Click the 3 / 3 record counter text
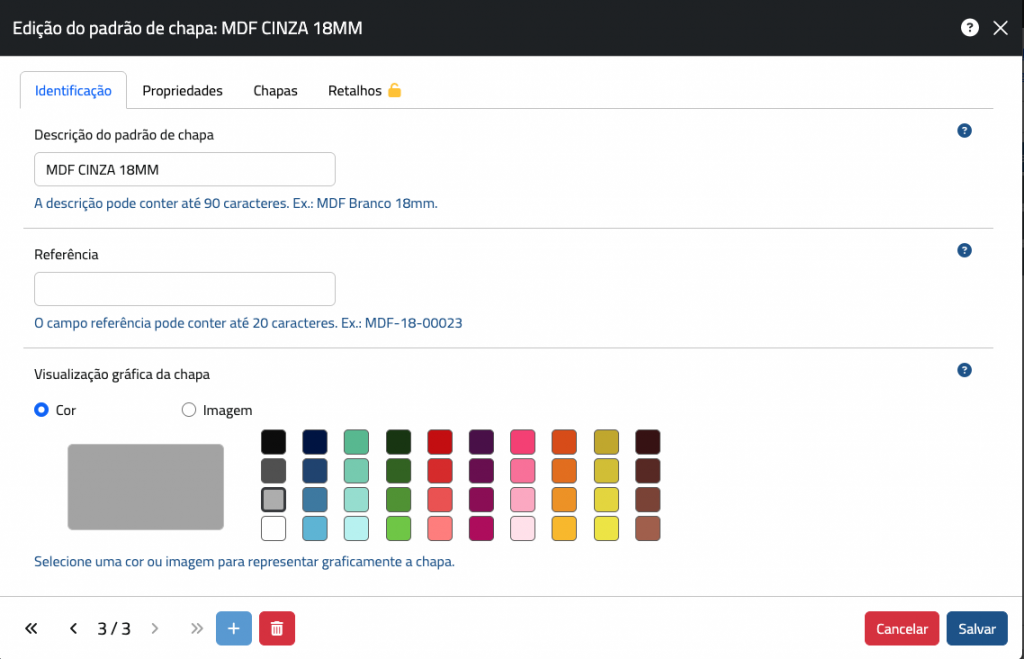Viewport: 1024px width, 659px height. click(x=114, y=628)
